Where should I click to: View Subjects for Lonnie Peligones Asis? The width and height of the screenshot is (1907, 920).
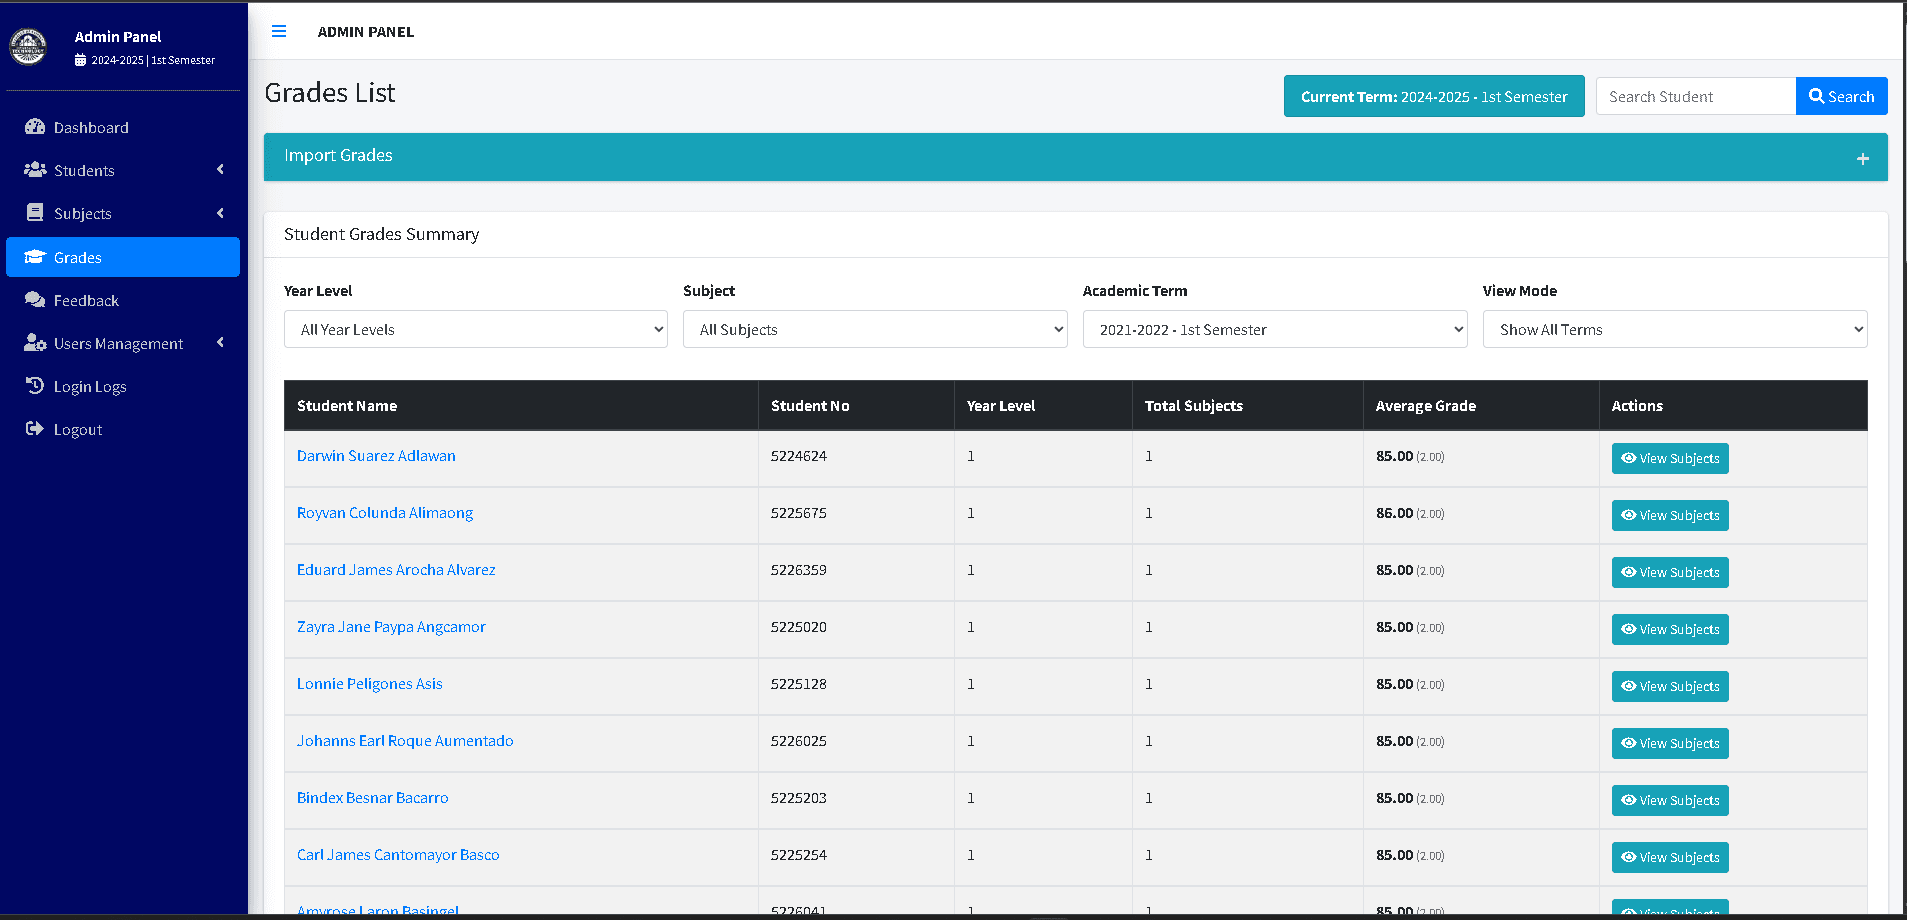point(1670,686)
